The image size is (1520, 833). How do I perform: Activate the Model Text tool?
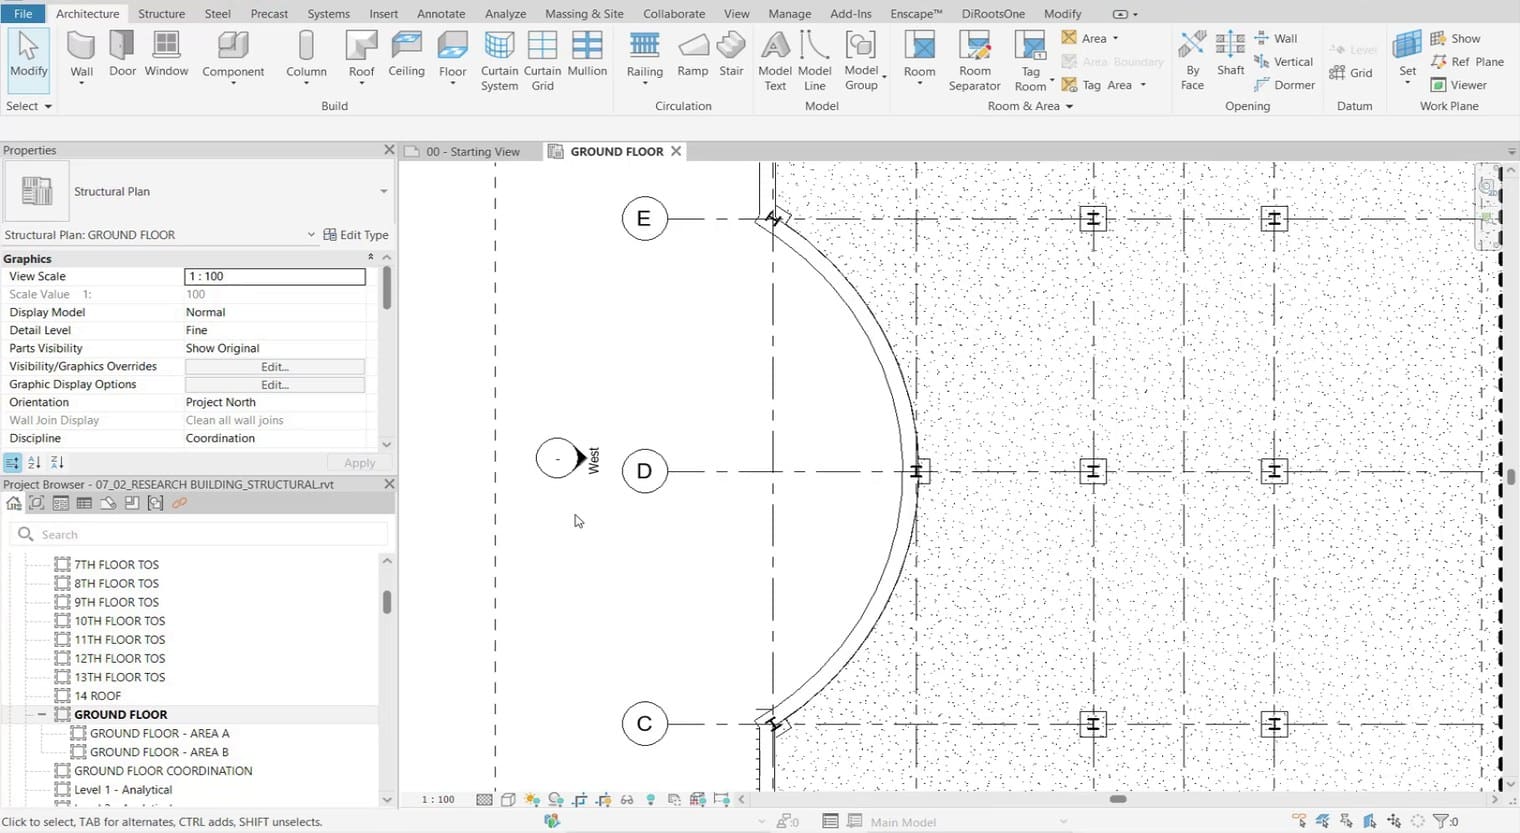point(775,60)
